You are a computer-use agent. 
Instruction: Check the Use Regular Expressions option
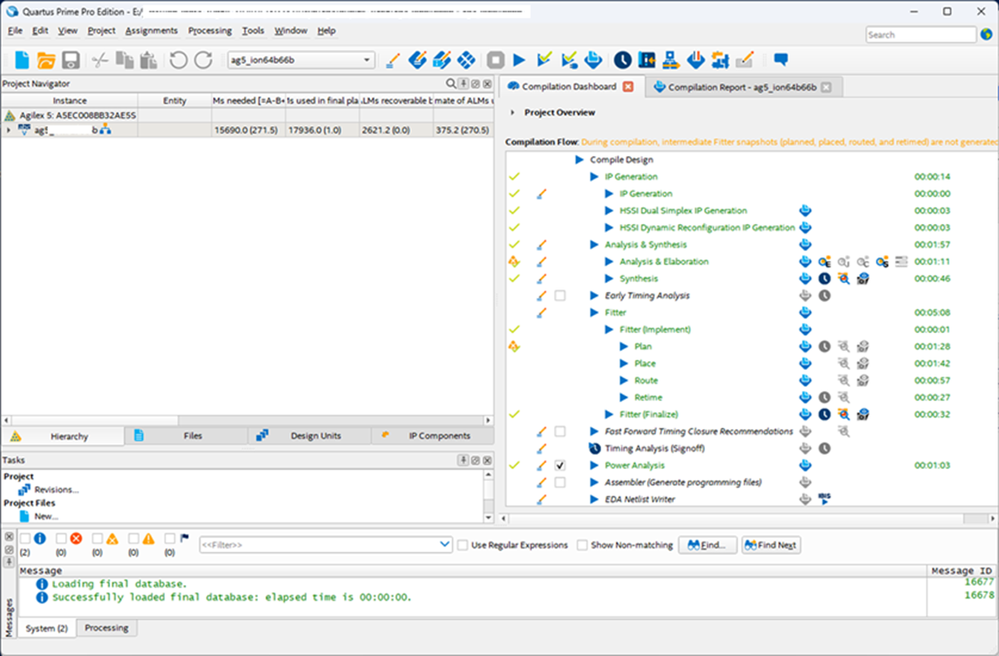(x=462, y=545)
